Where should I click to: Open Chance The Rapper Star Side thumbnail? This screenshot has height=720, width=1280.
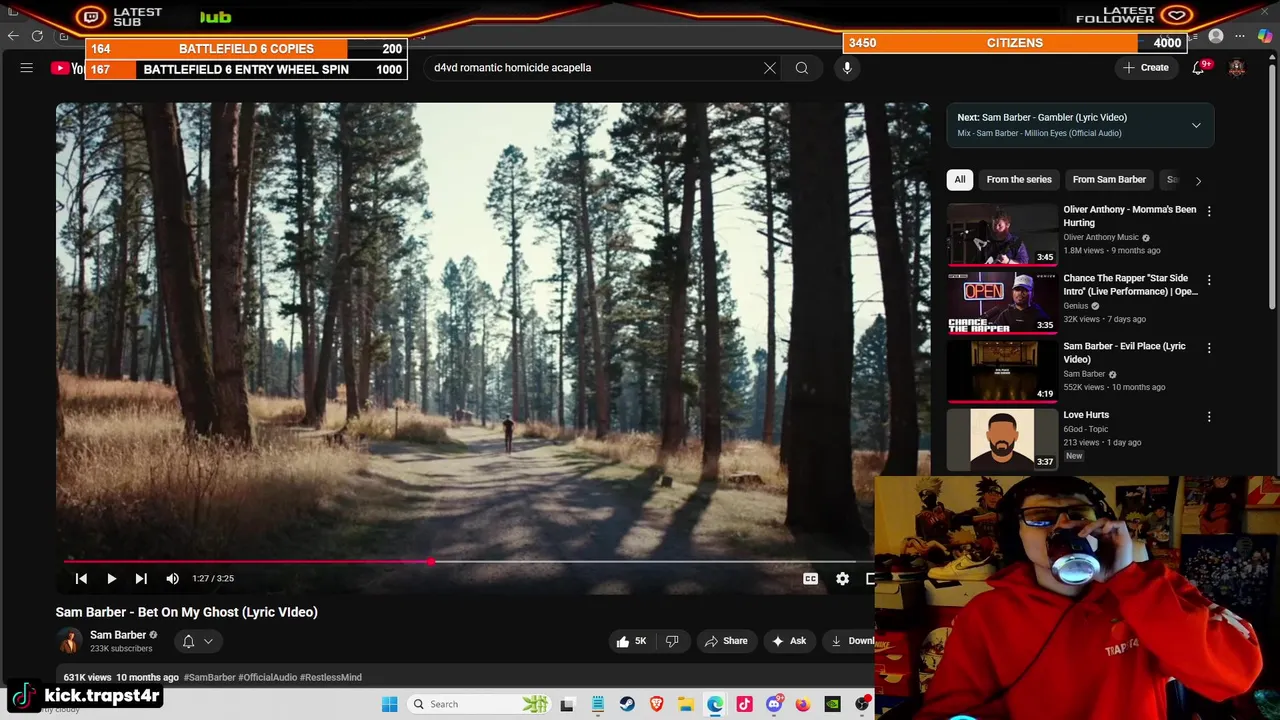coord(1001,303)
